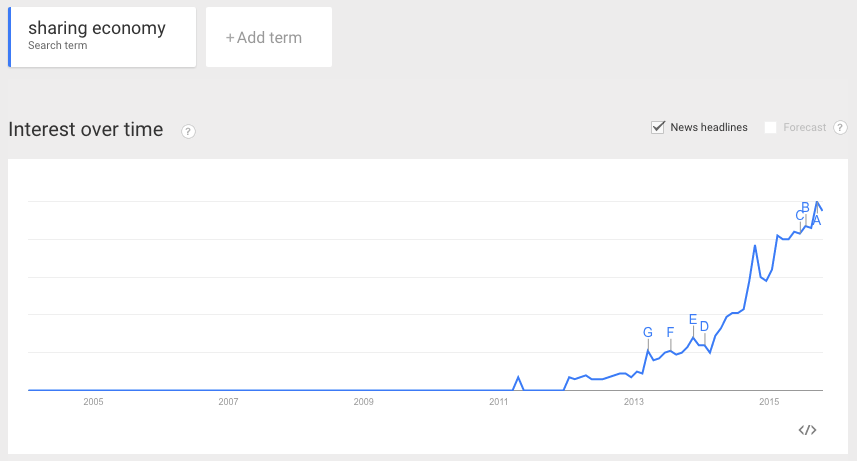Select news headline marker E

point(693,319)
